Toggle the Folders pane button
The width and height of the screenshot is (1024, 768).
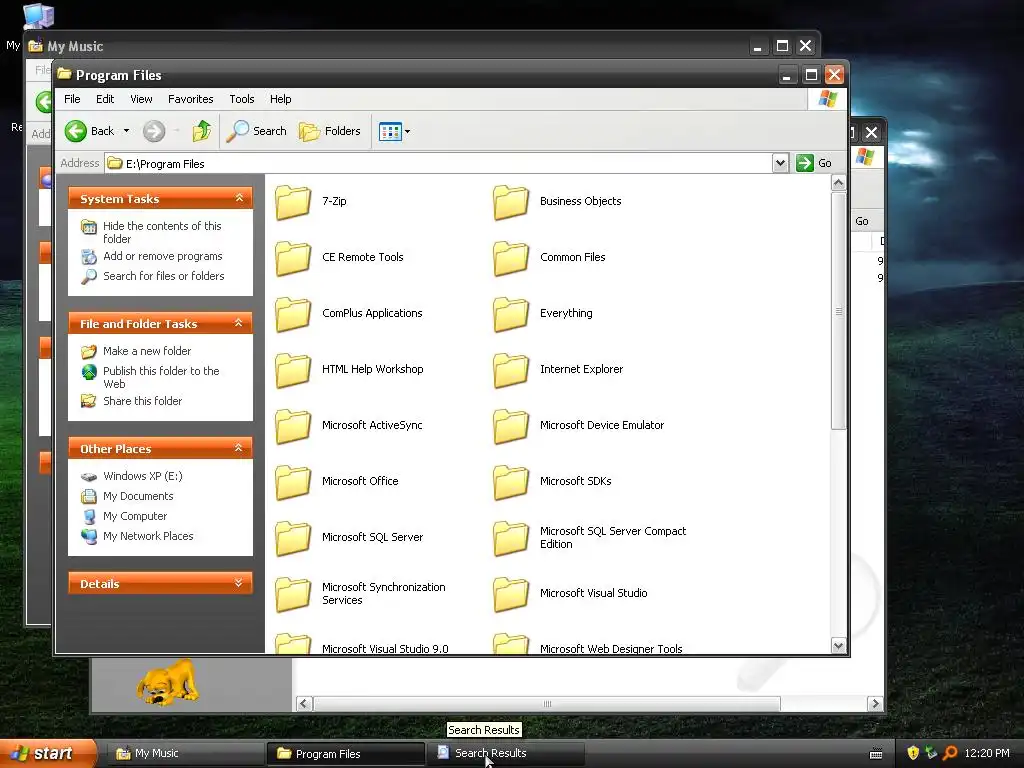click(x=330, y=131)
